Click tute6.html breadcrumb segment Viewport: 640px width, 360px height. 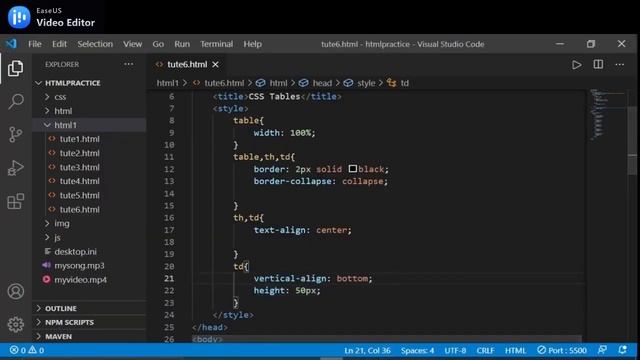point(224,83)
